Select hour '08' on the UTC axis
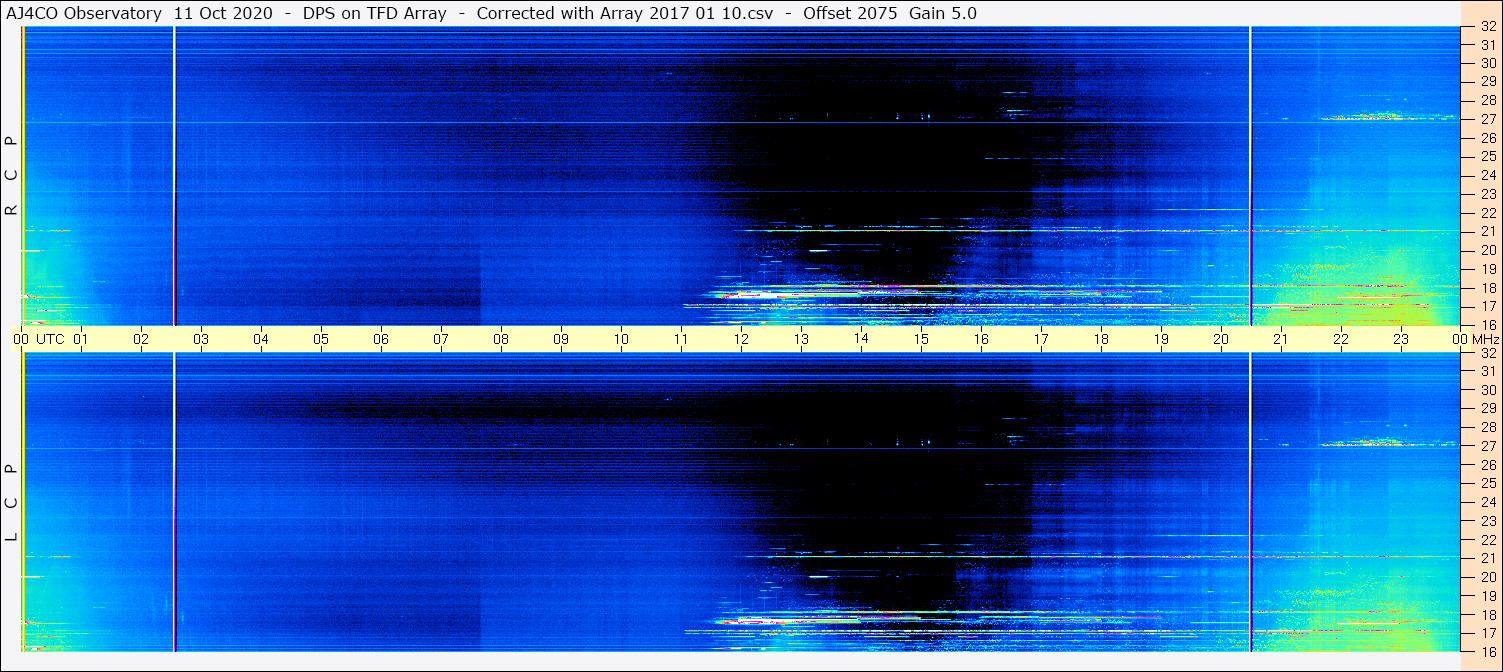Image resolution: width=1503 pixels, height=672 pixels. pos(501,339)
